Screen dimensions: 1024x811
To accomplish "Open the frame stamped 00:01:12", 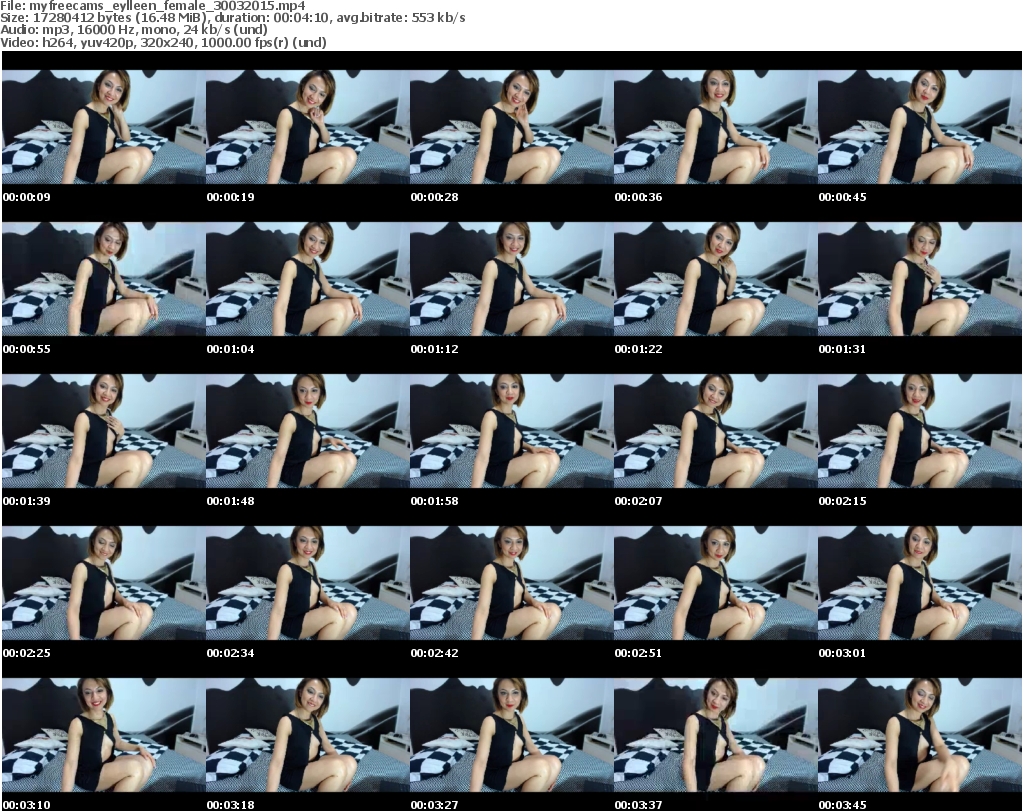I will (511, 279).
